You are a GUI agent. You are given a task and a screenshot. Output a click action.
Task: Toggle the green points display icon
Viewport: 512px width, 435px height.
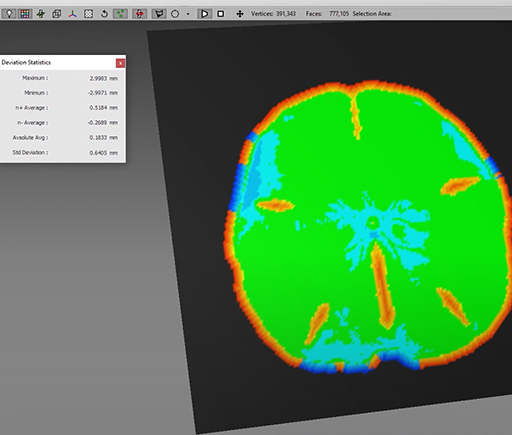point(120,14)
